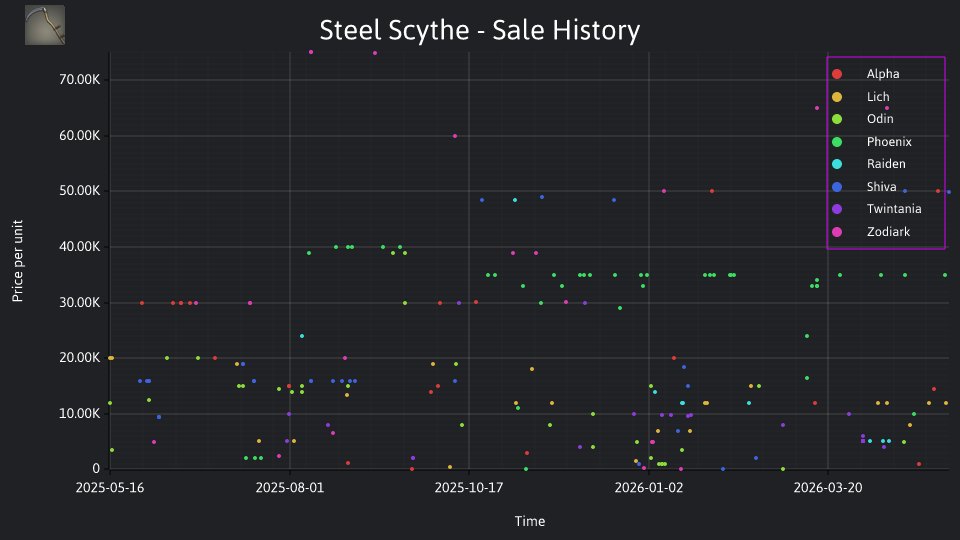Click the 50.00K price axis label

point(80,191)
